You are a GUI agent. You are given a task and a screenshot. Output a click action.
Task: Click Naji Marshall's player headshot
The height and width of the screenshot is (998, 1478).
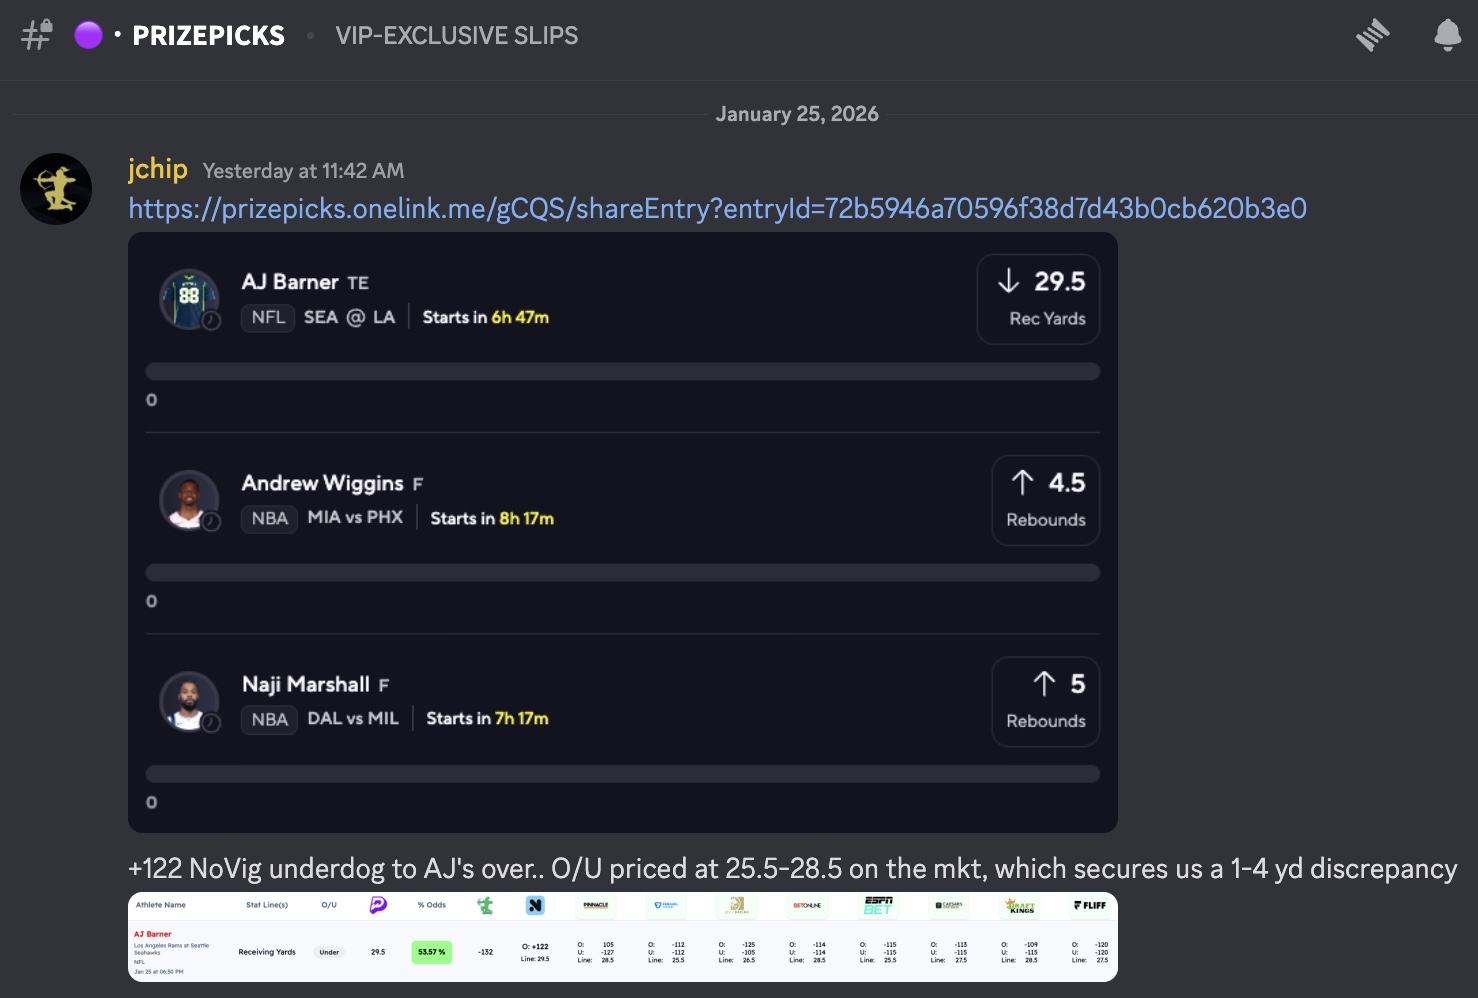[189, 701]
